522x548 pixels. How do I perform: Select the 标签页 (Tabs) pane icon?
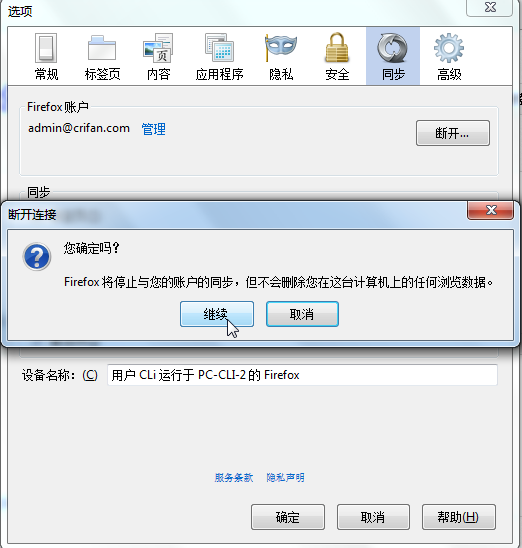pos(102,57)
